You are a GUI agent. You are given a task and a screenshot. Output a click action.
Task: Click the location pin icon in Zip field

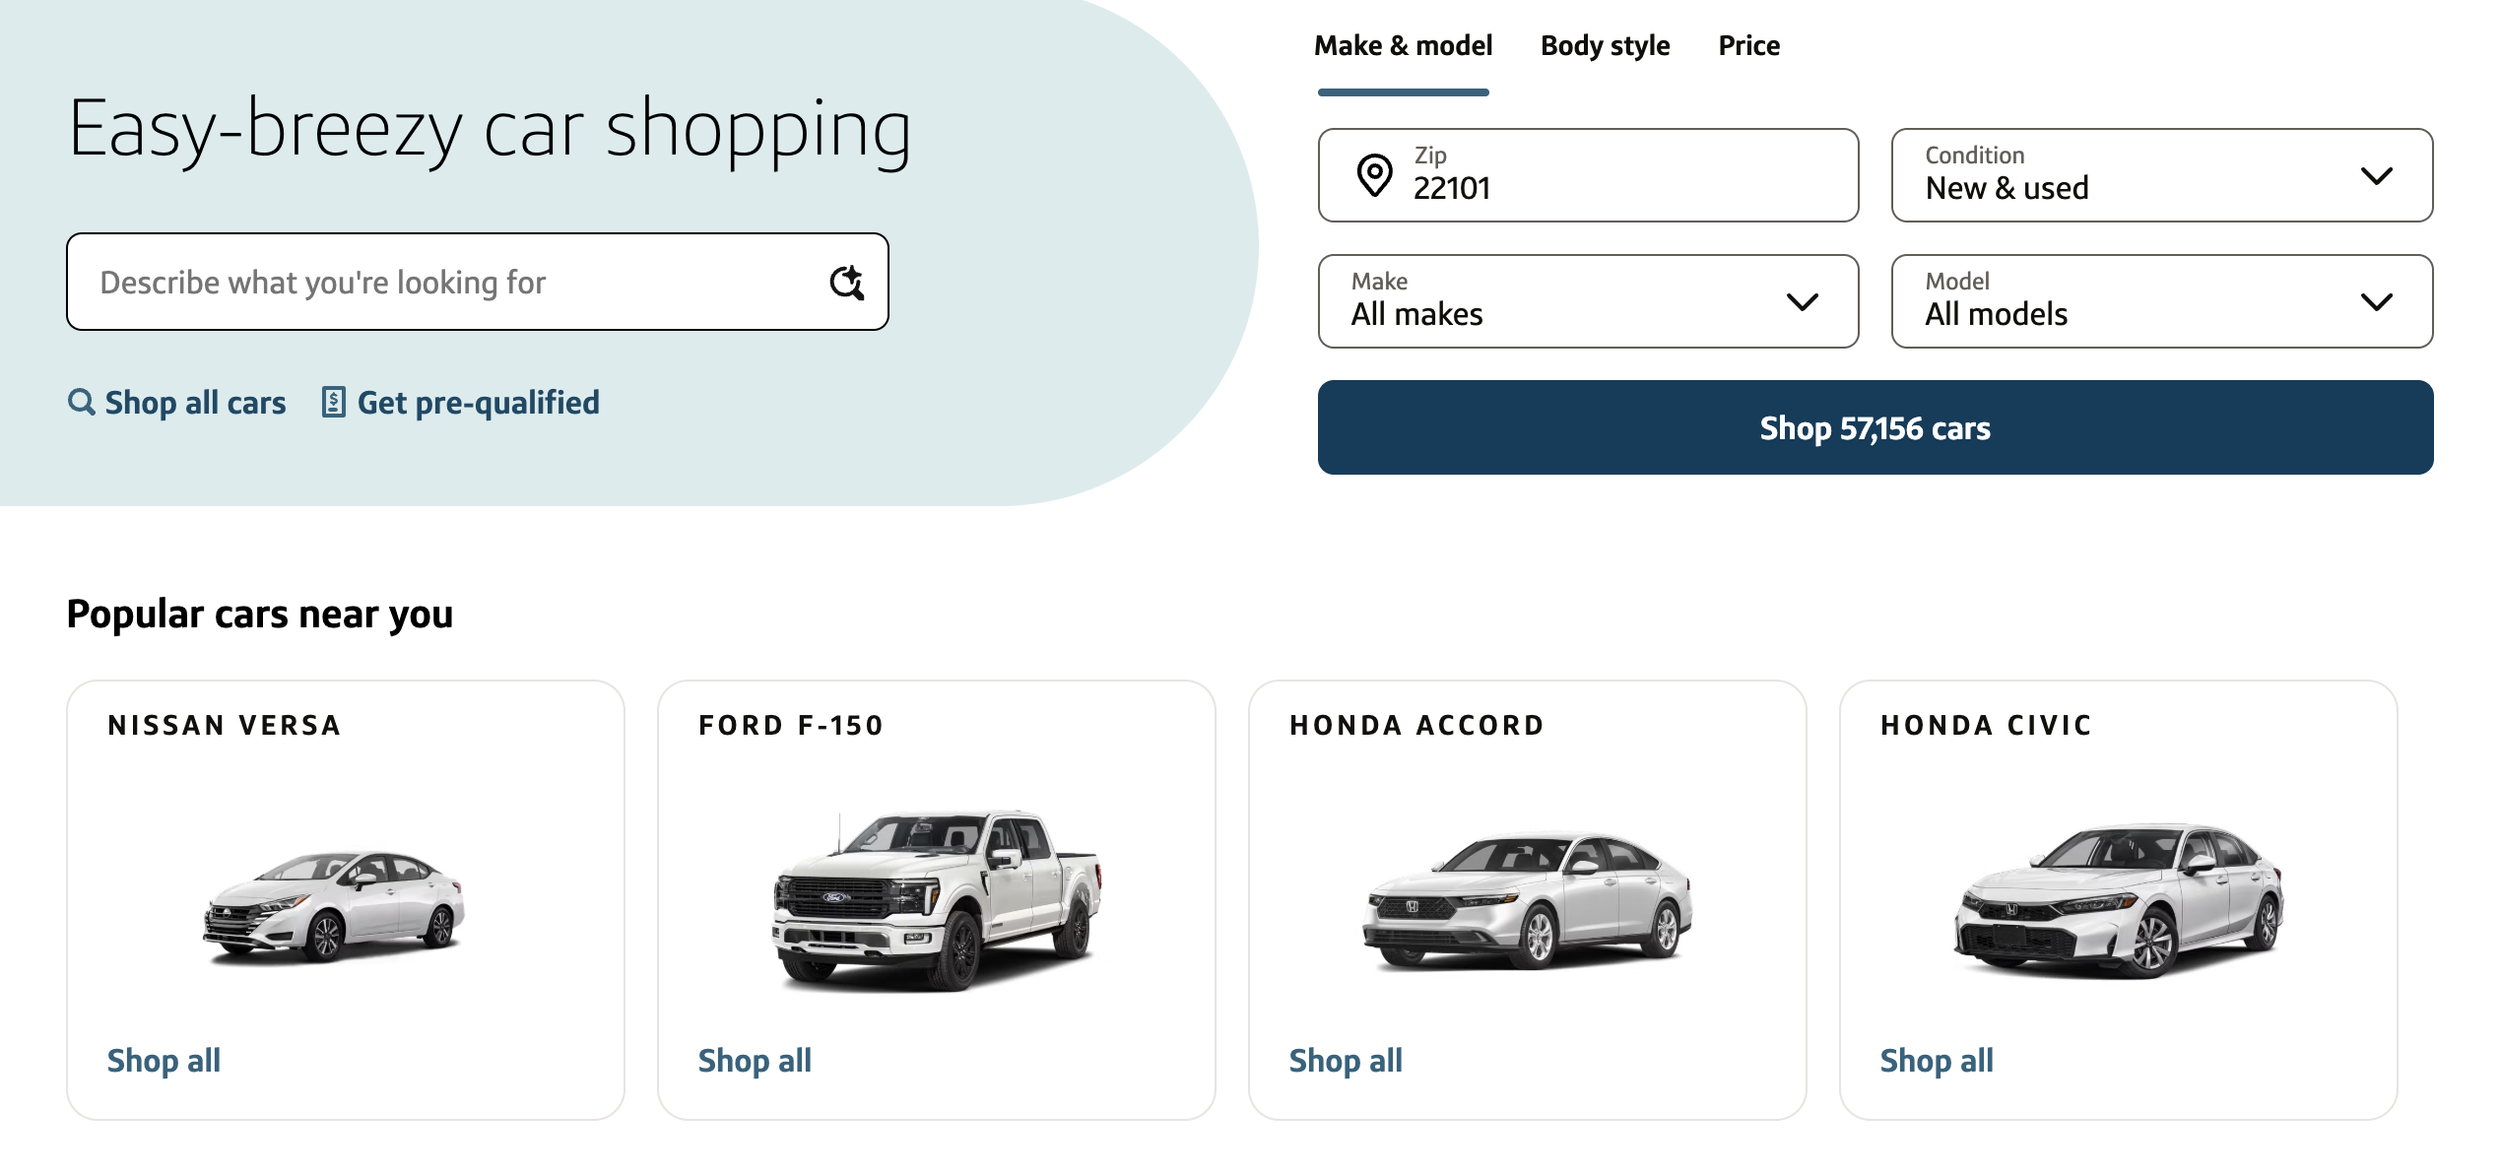click(x=1374, y=175)
